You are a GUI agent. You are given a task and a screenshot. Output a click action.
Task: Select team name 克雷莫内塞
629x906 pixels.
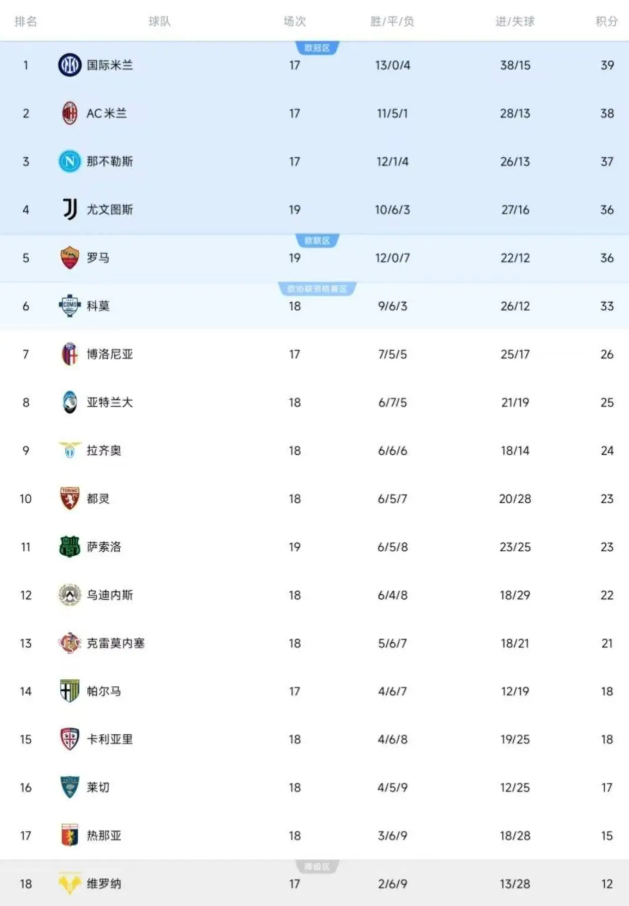(115, 643)
